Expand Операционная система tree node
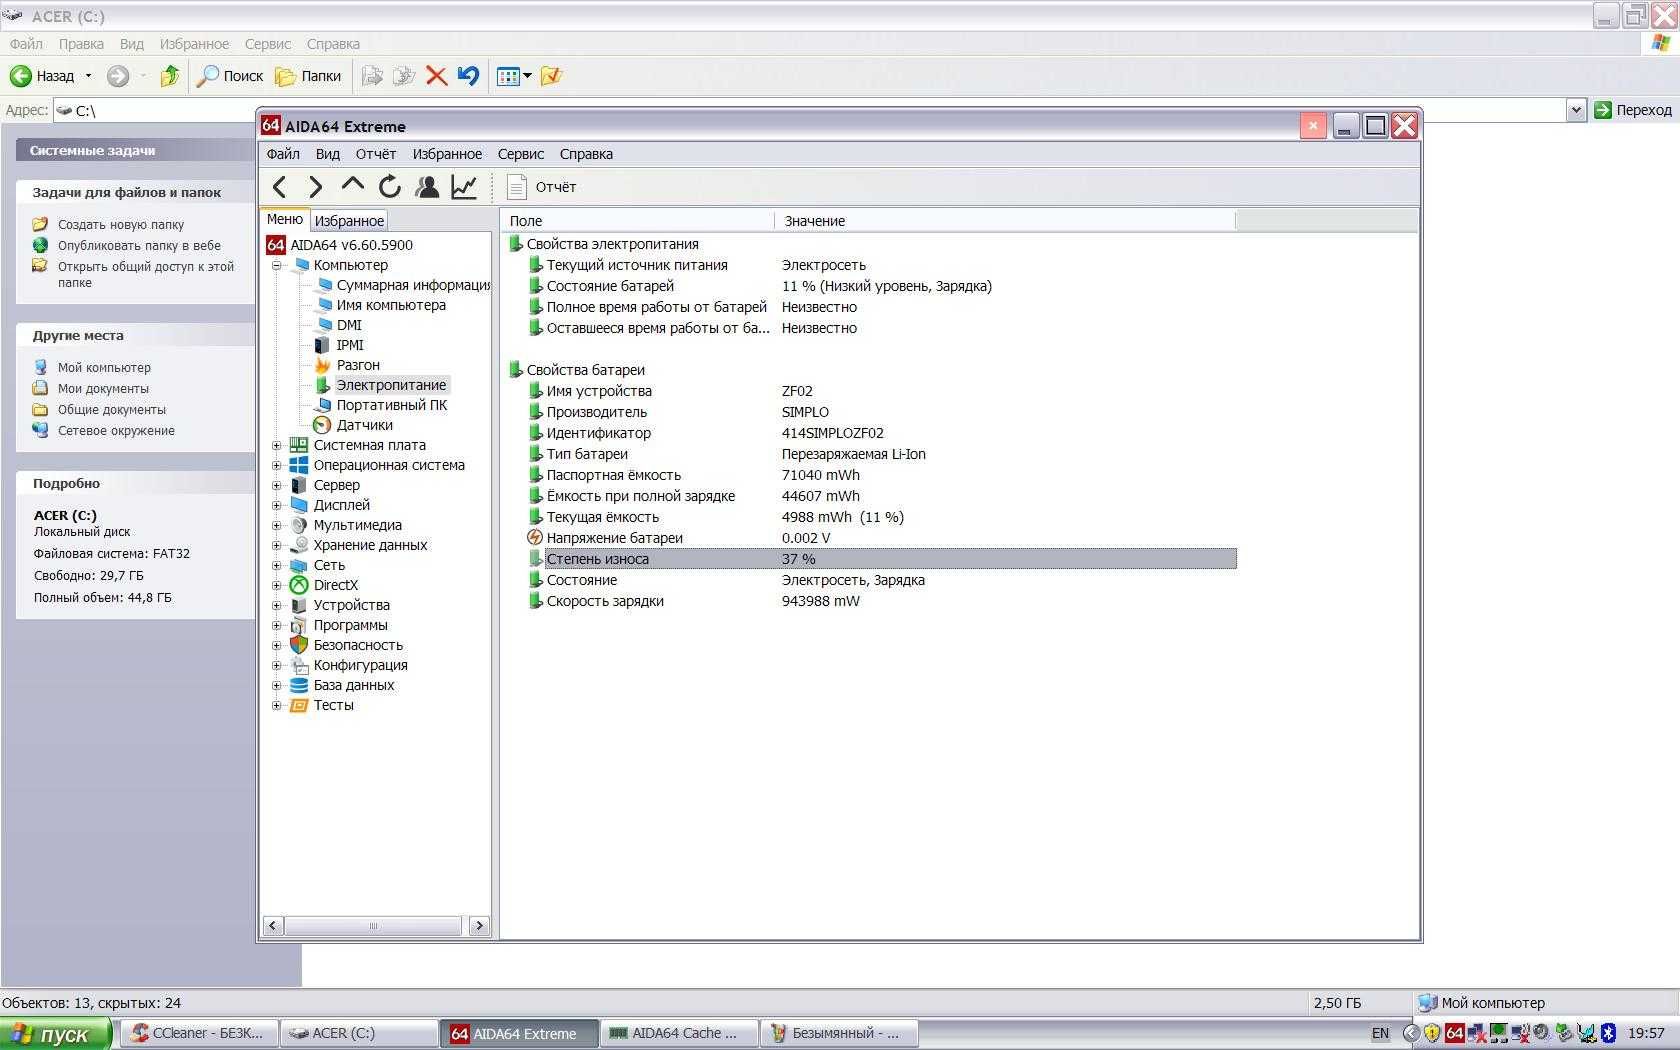 (277, 465)
